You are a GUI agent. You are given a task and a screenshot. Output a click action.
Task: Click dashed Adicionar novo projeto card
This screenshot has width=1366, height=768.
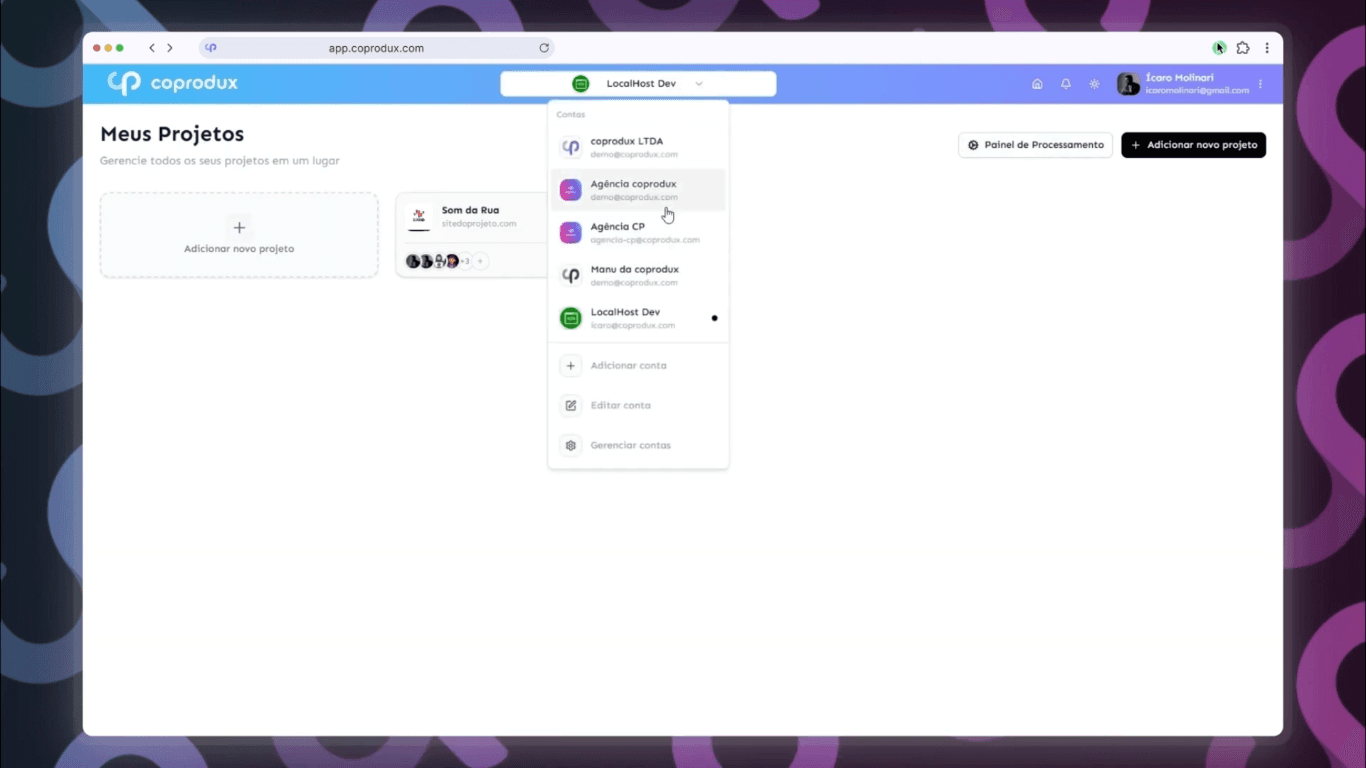[x=239, y=235]
